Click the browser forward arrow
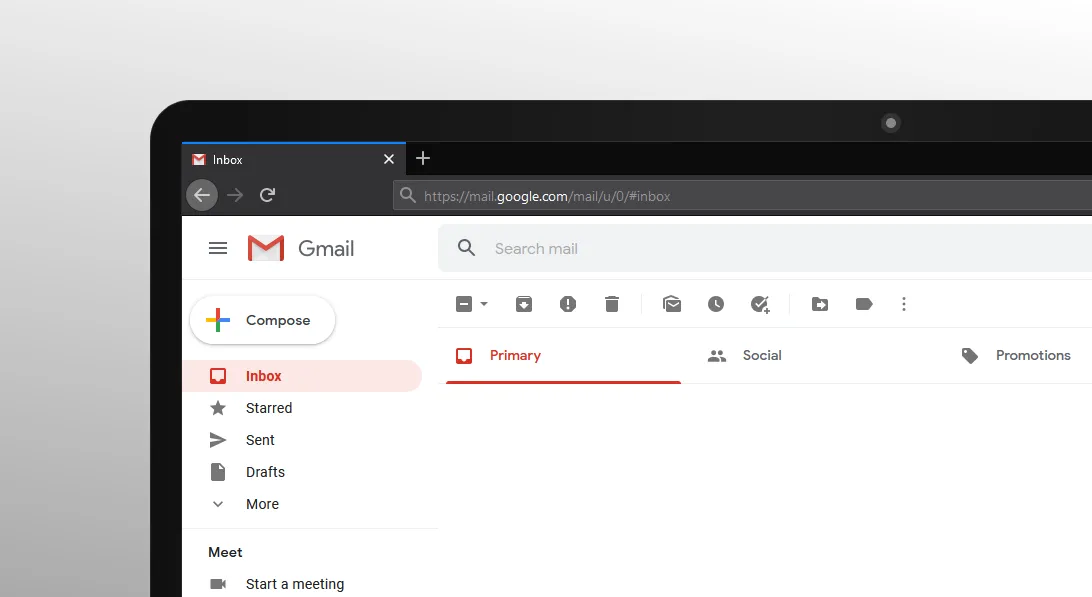 coord(235,195)
